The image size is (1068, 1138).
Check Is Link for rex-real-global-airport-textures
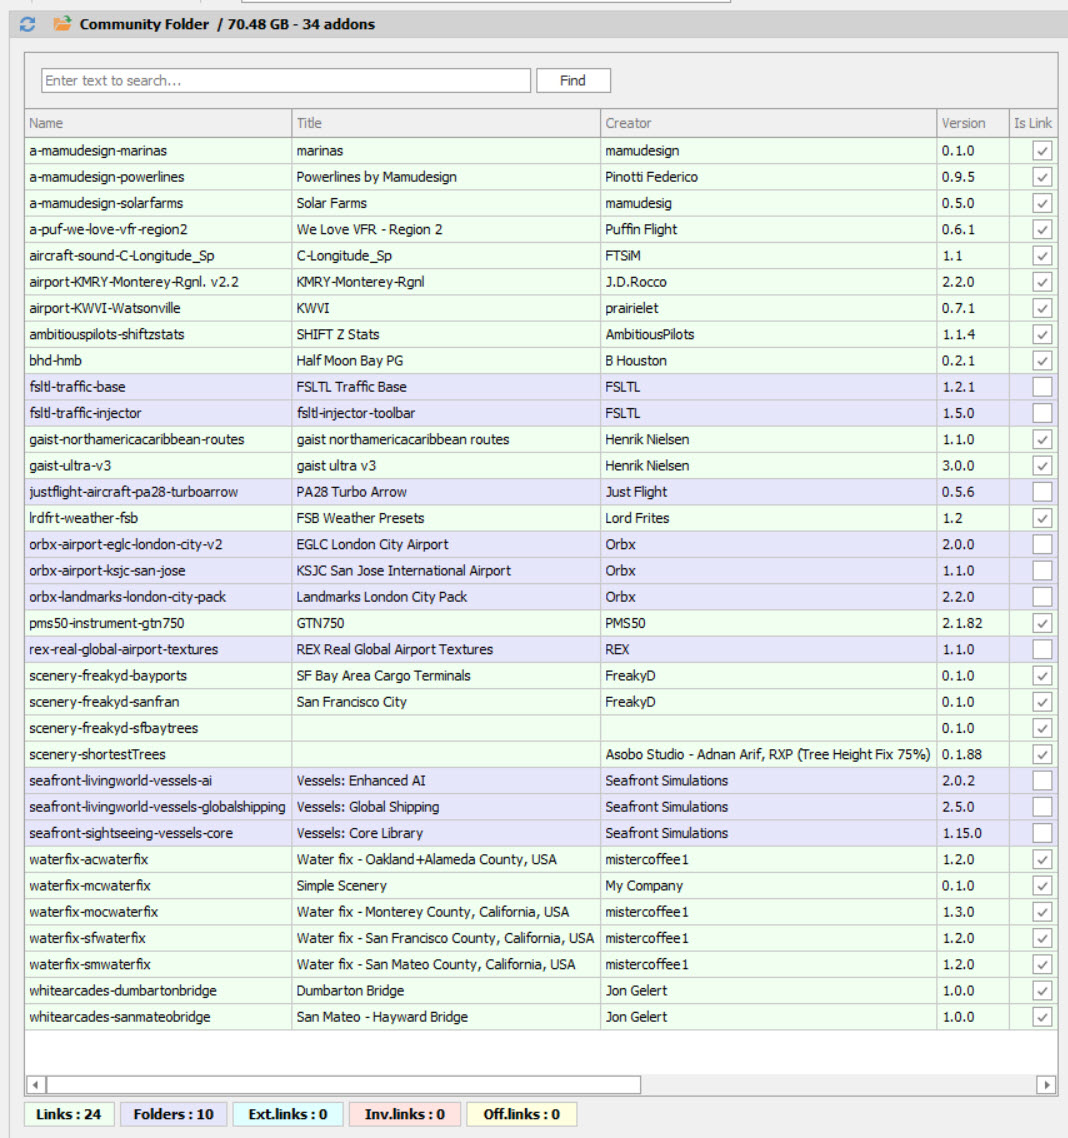pyautogui.click(x=1042, y=650)
